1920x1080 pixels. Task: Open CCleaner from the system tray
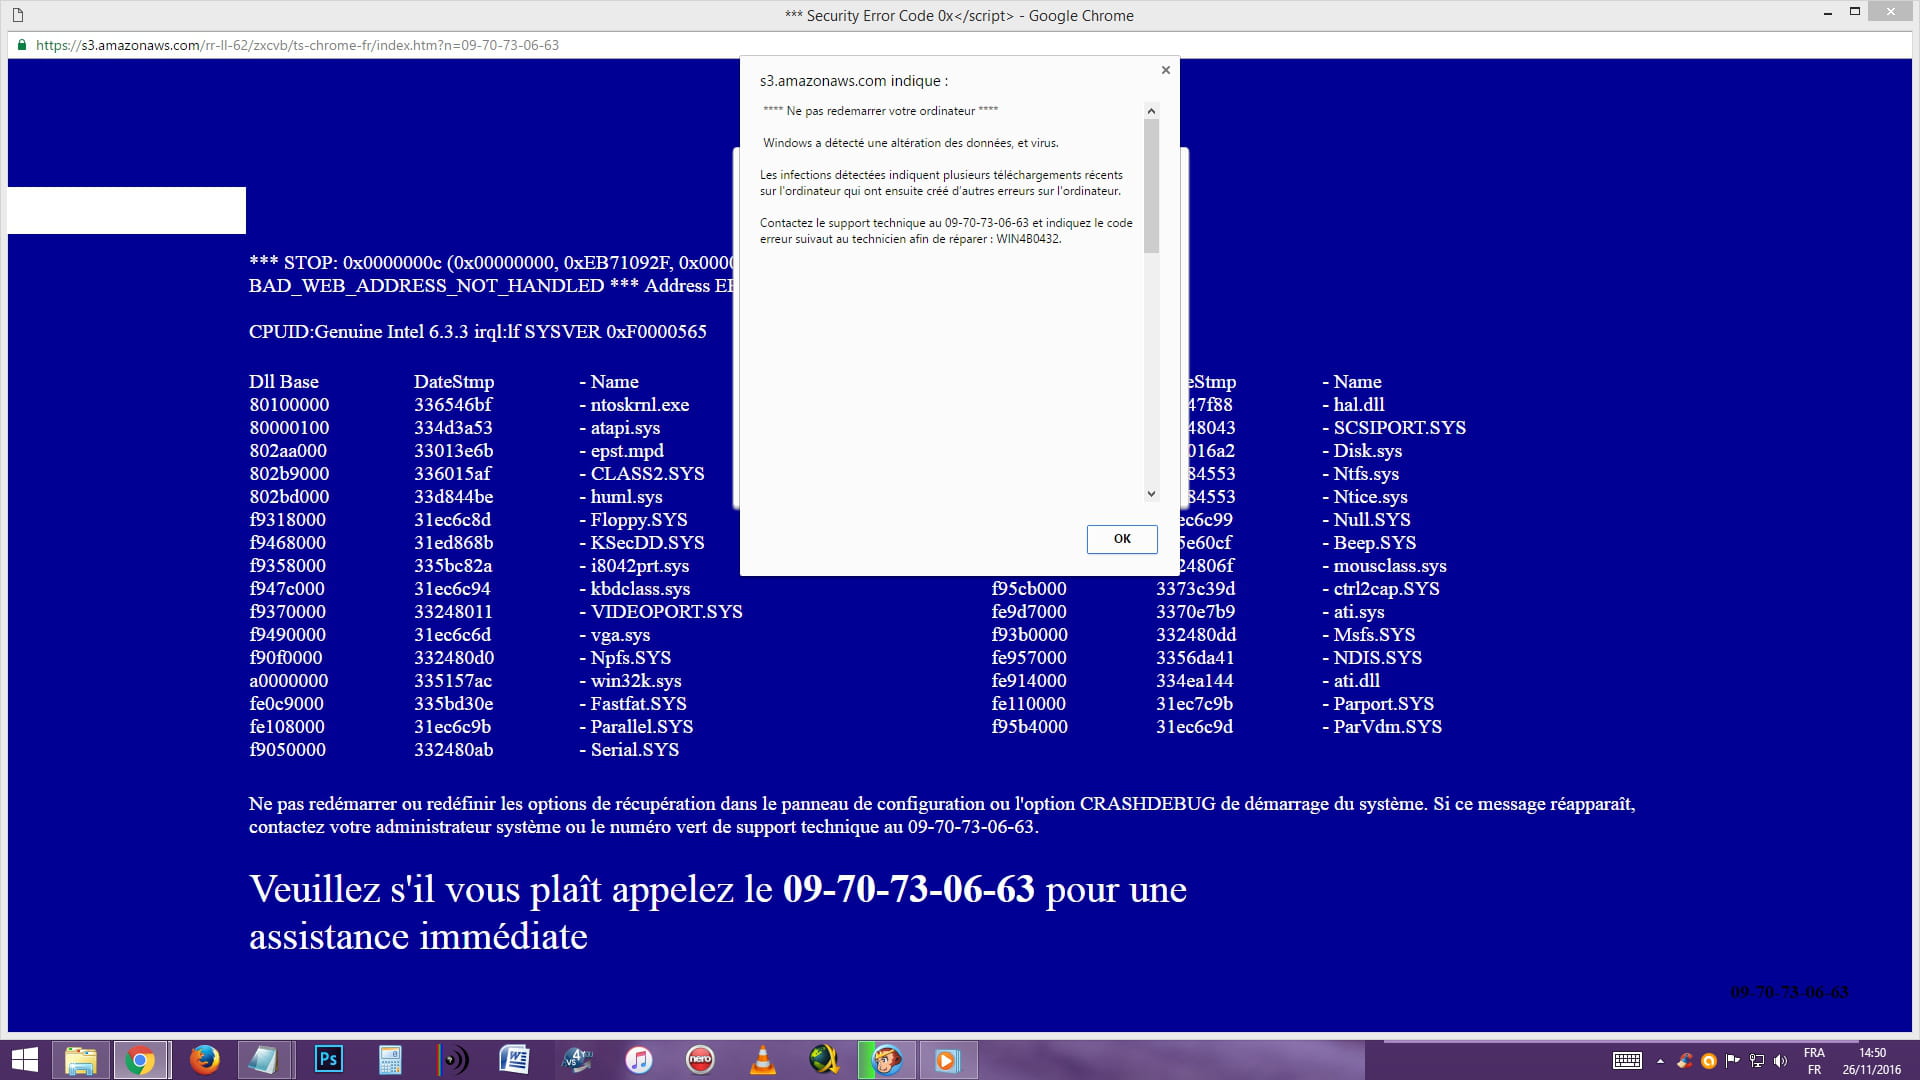1685,1061
